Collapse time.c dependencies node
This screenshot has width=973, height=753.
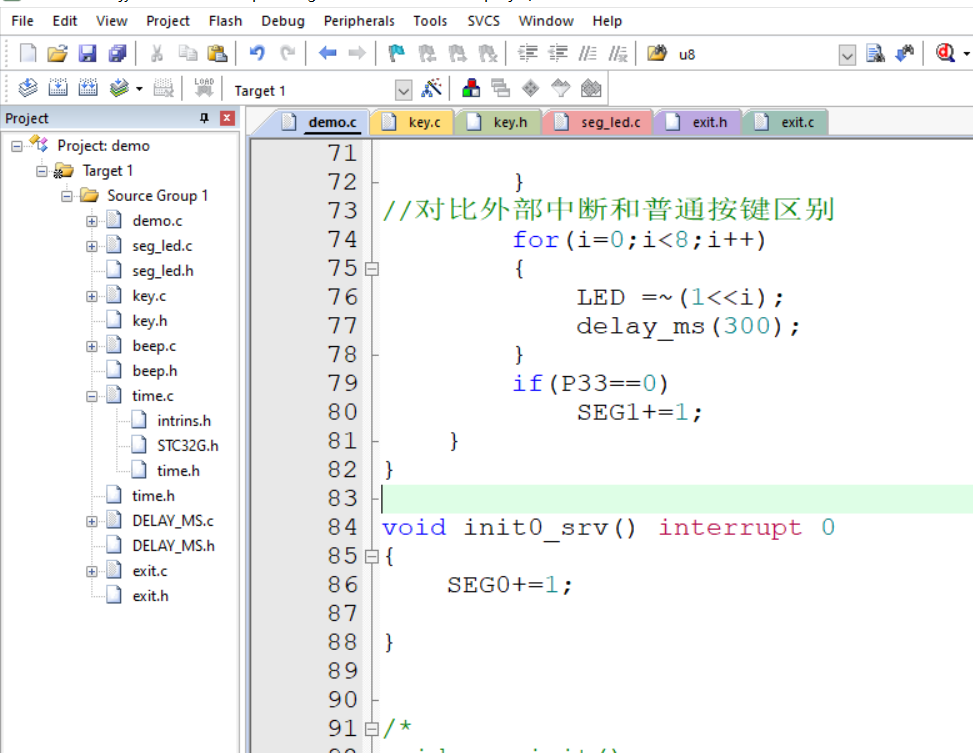pyautogui.click(x=92, y=396)
